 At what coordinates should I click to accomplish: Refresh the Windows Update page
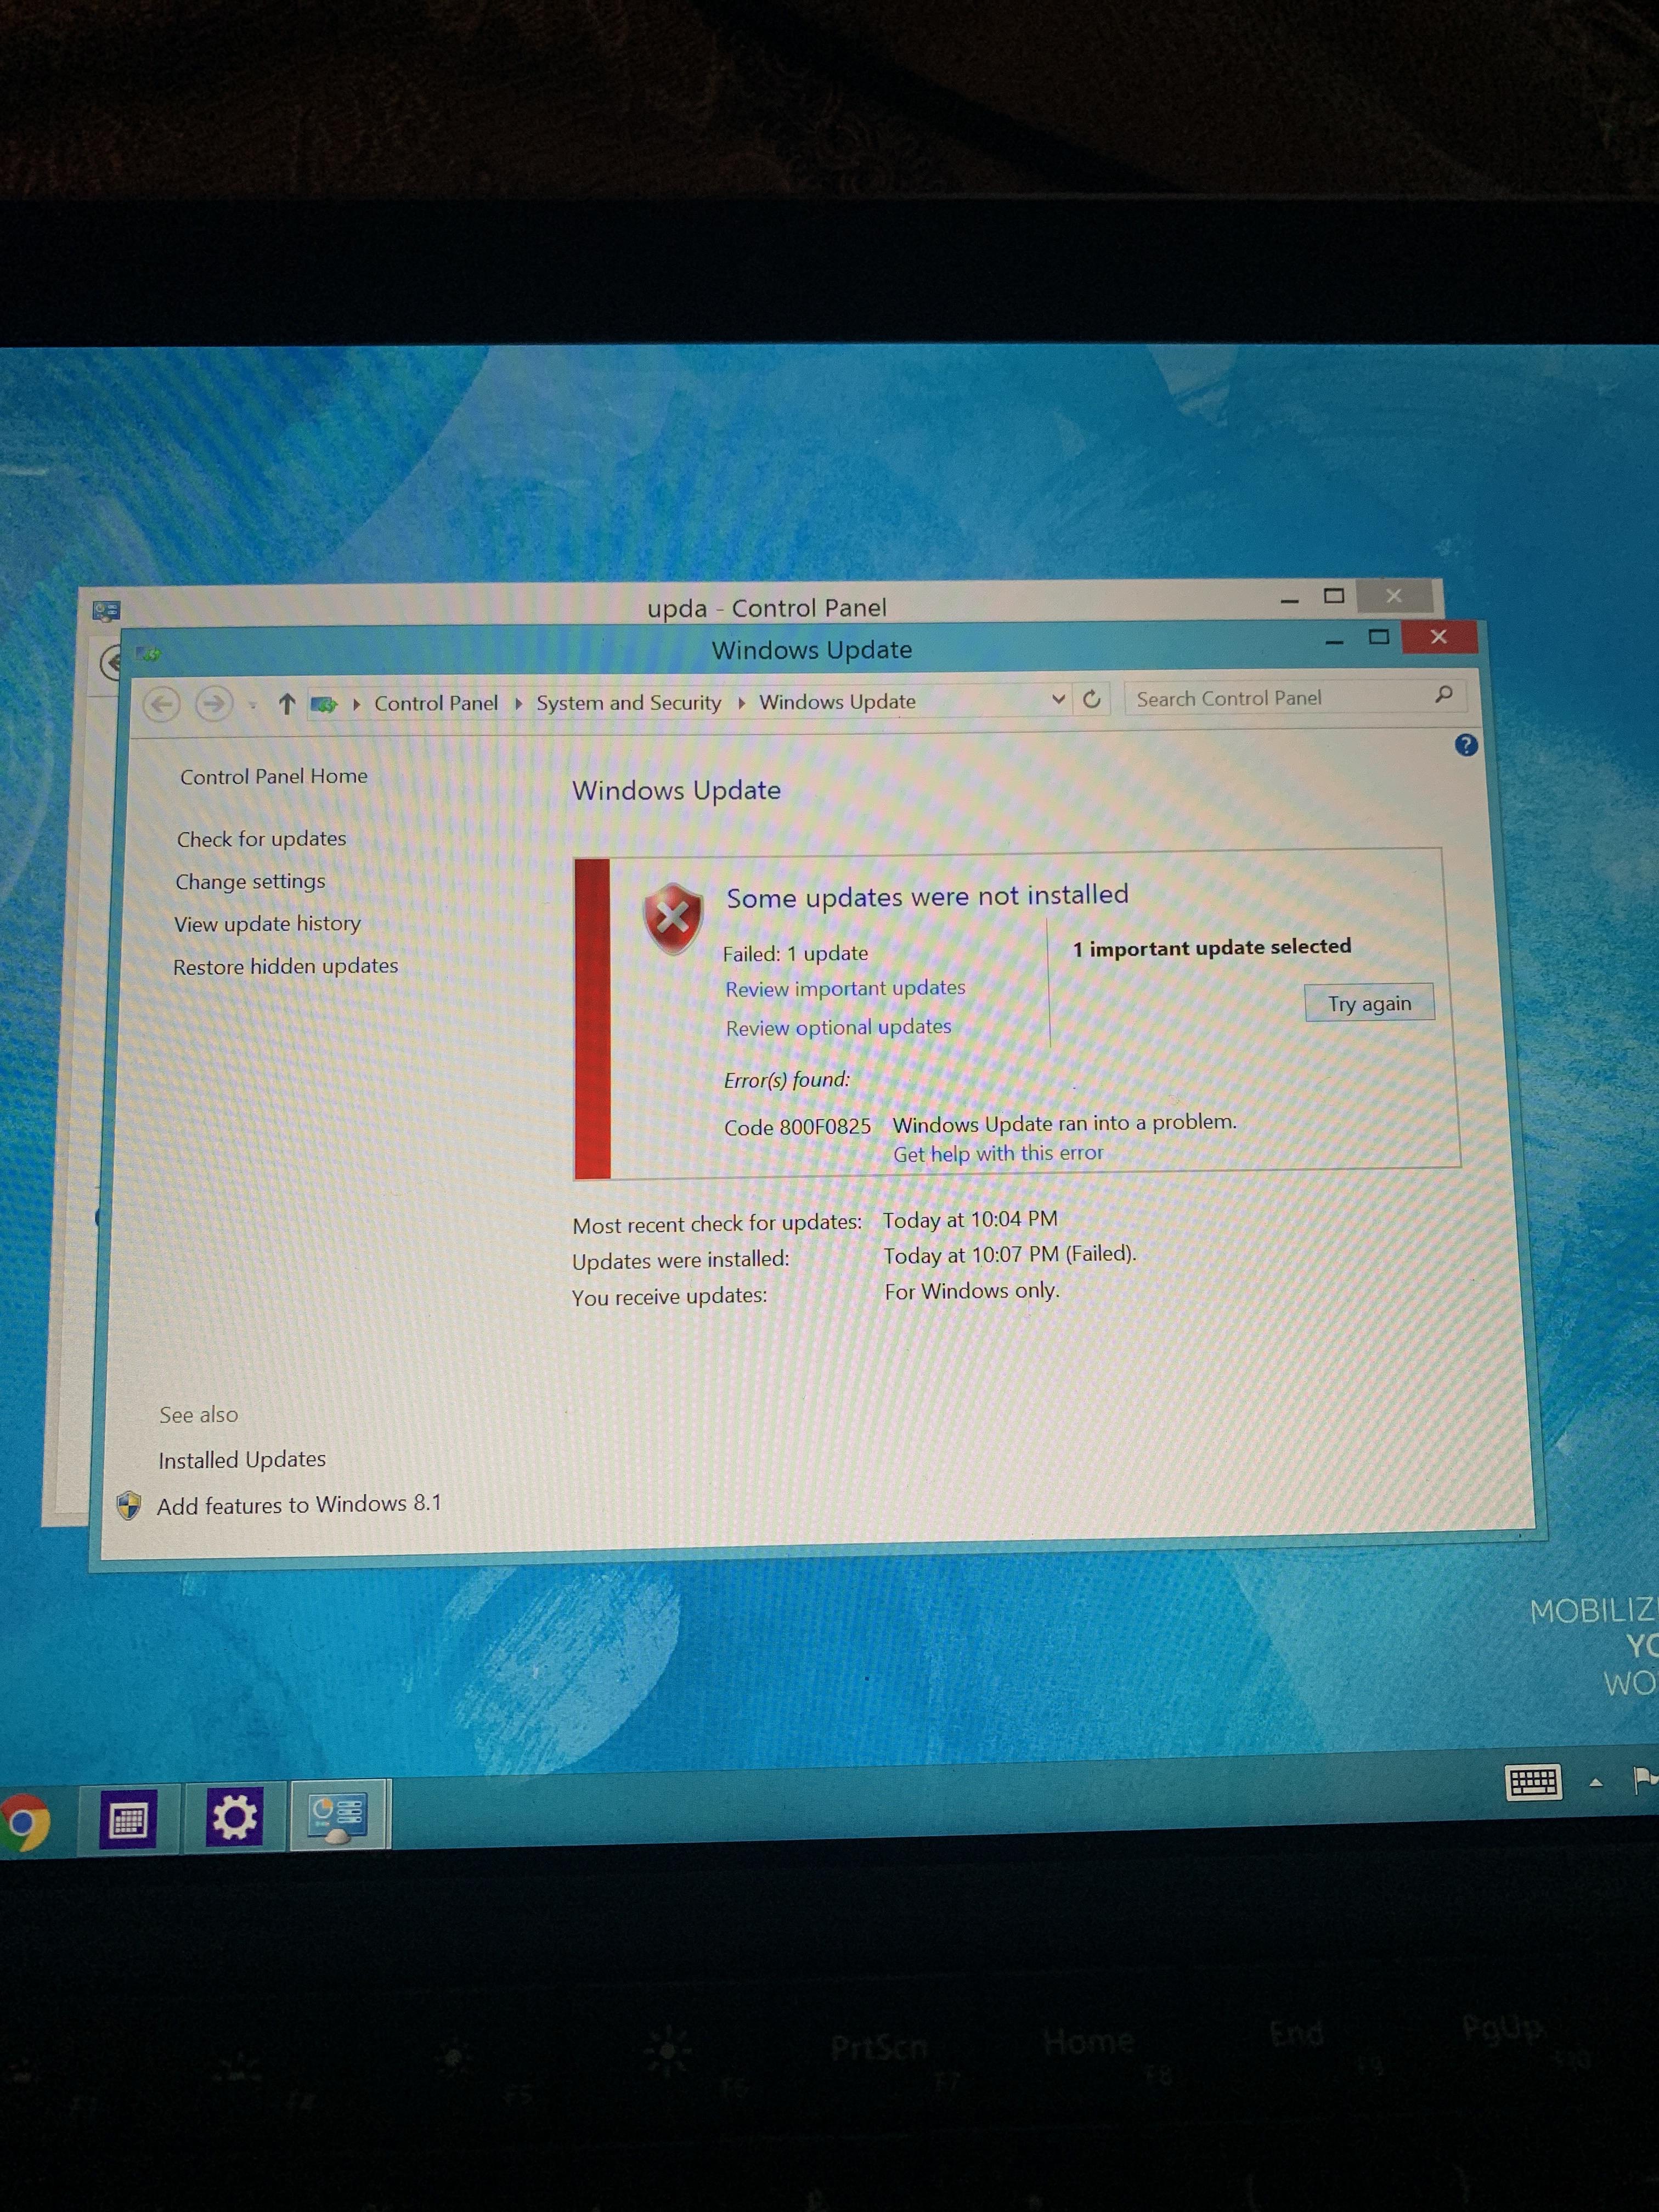coord(1092,699)
